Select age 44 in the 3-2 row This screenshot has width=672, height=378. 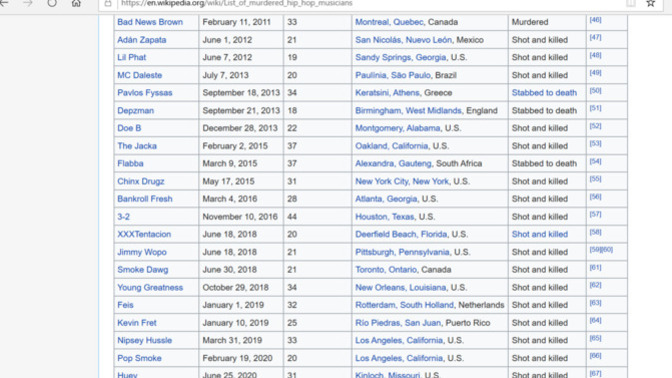pos(292,216)
